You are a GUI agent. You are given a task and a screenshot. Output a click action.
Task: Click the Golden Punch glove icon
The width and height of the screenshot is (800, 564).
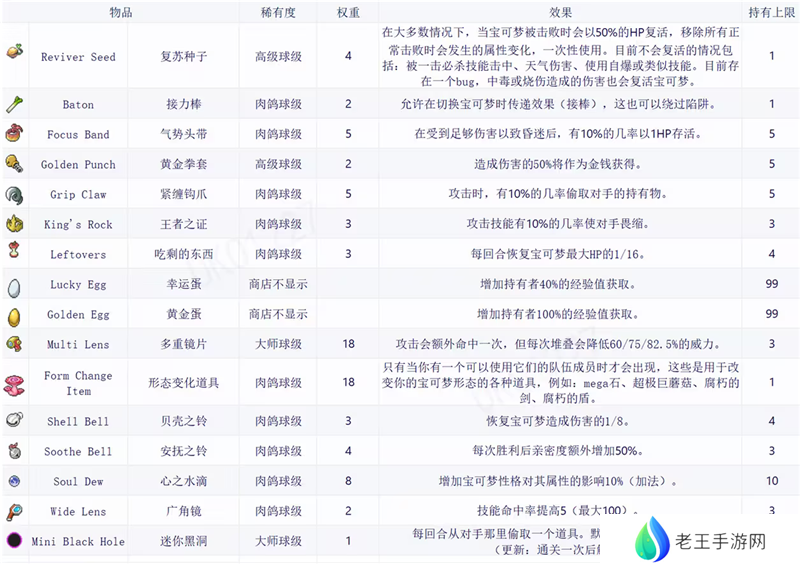14,164
